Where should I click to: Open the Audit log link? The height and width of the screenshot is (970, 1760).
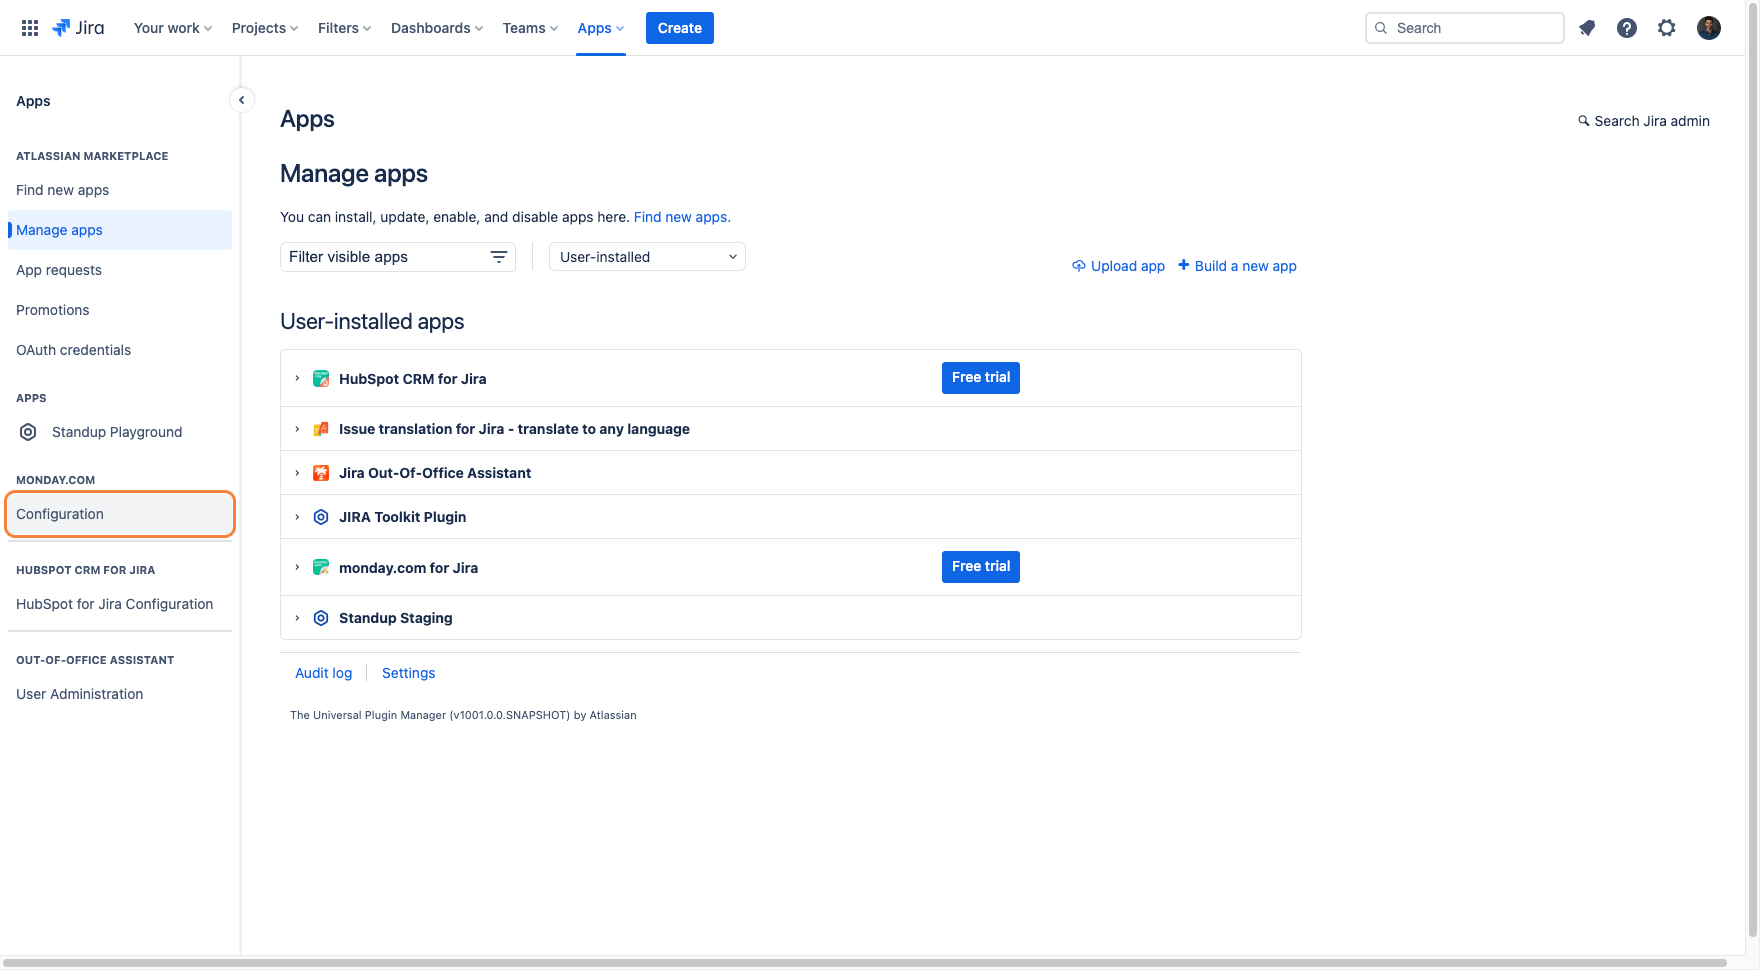[x=324, y=673]
